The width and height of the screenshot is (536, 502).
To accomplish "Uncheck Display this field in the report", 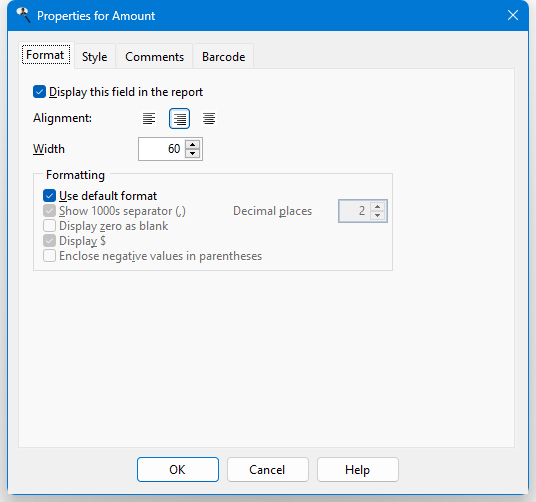I will coord(39,92).
